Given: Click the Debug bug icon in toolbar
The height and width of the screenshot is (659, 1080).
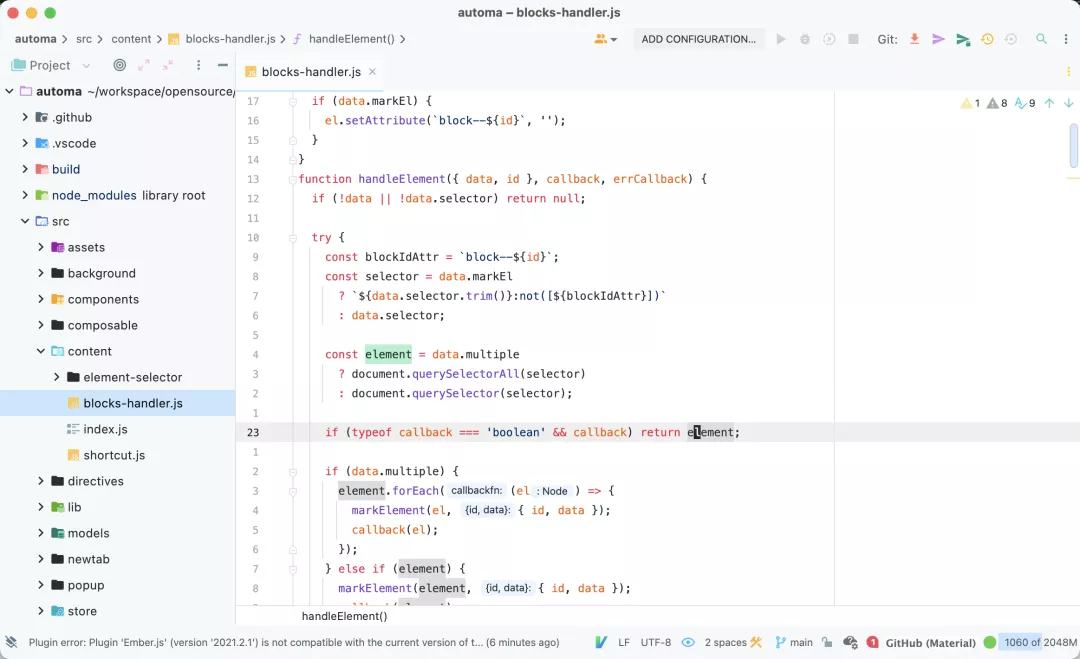Looking at the screenshot, I should tap(804, 39).
